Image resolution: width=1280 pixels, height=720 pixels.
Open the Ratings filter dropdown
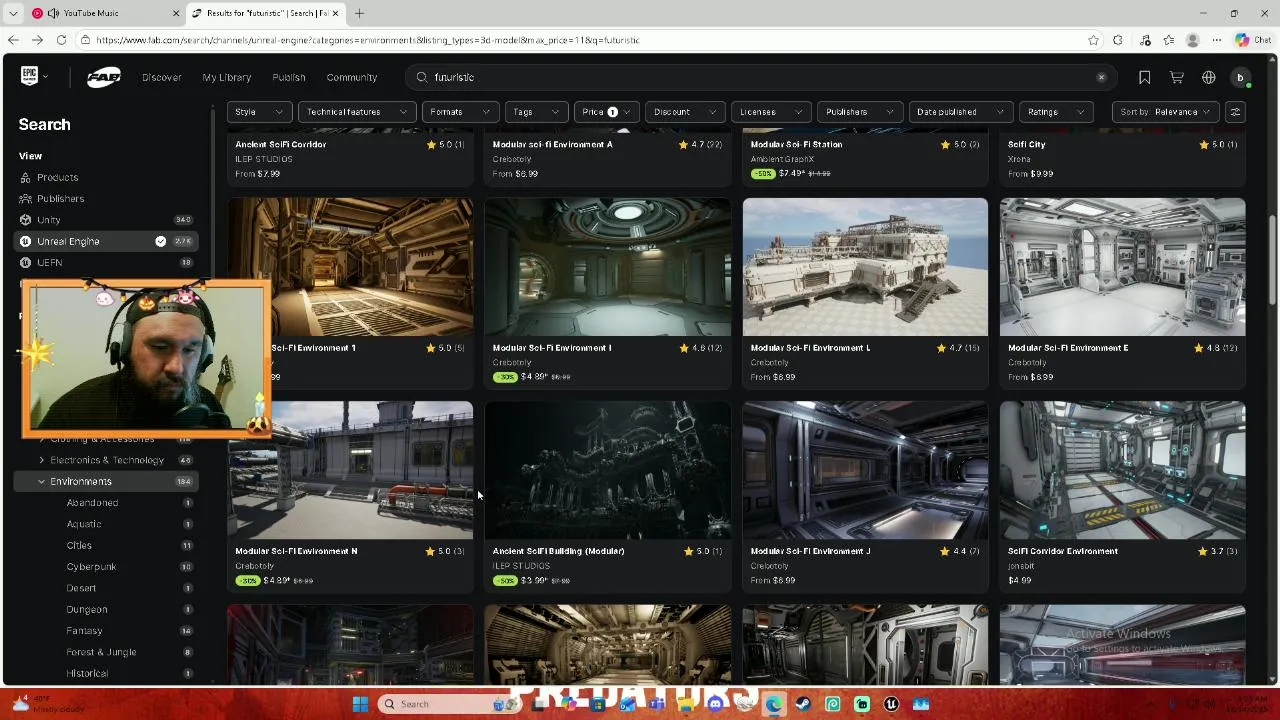[1056, 112]
